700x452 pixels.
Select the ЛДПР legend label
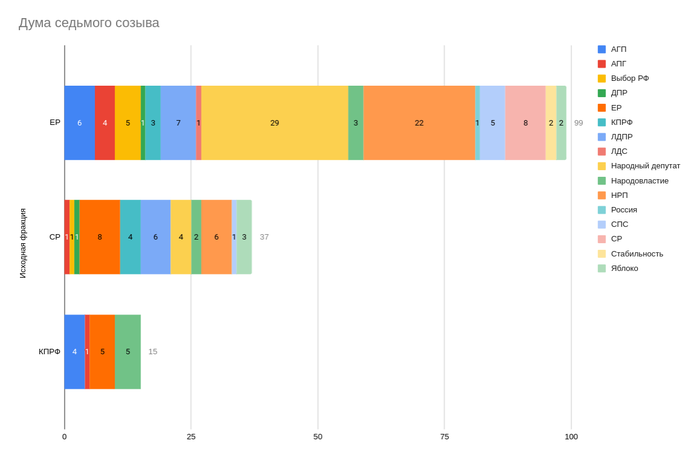[x=625, y=137]
